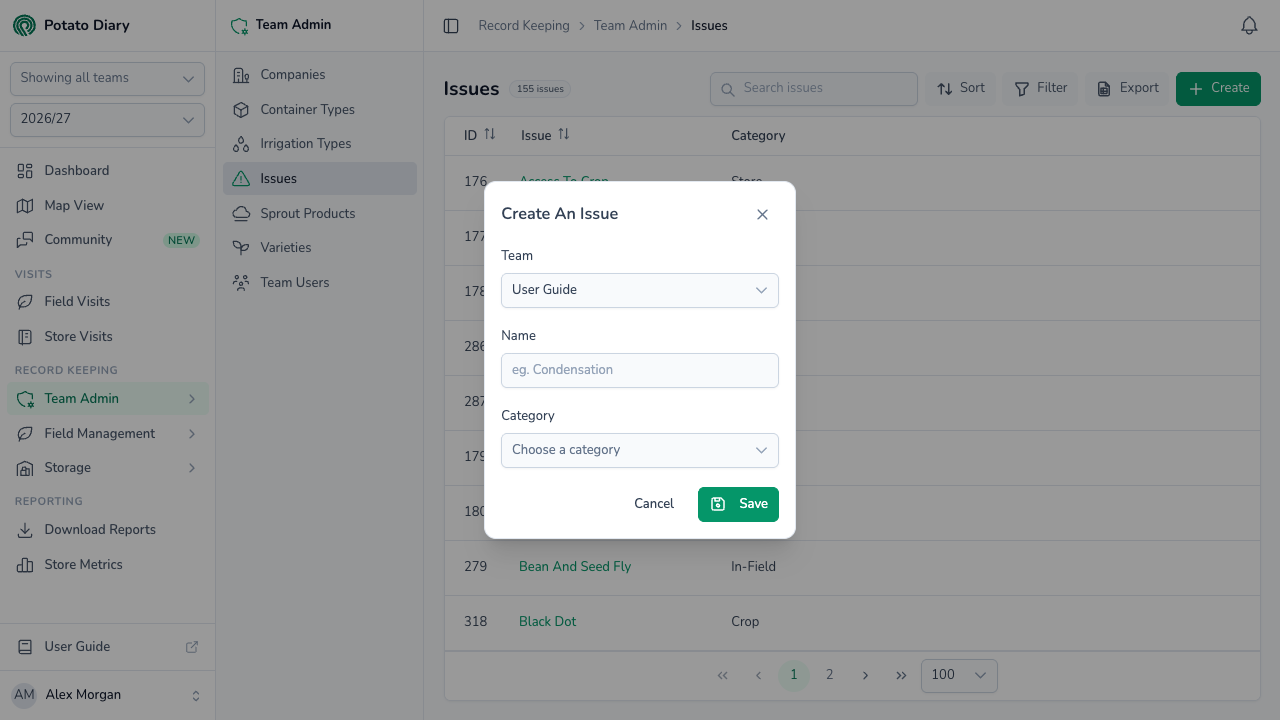Open the Choose a category dropdown

(640, 450)
